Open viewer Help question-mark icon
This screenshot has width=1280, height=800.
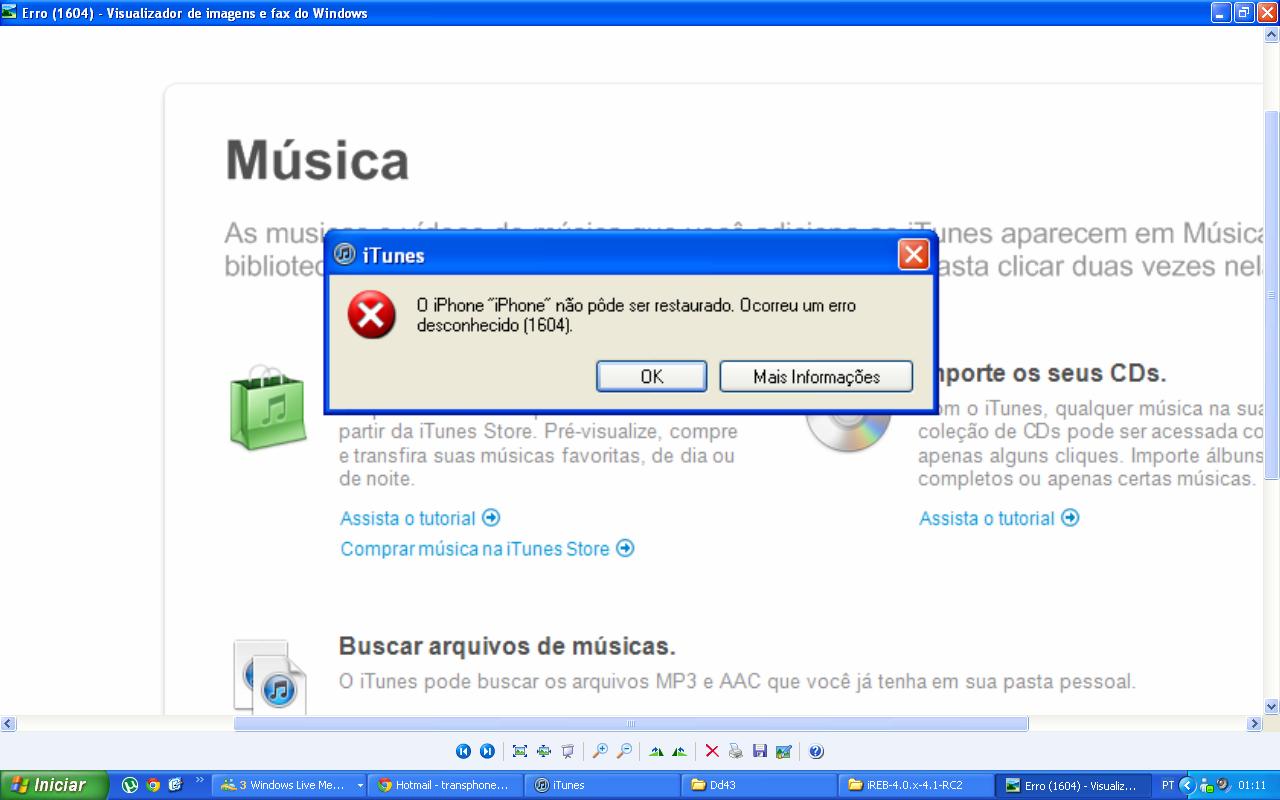tap(816, 751)
